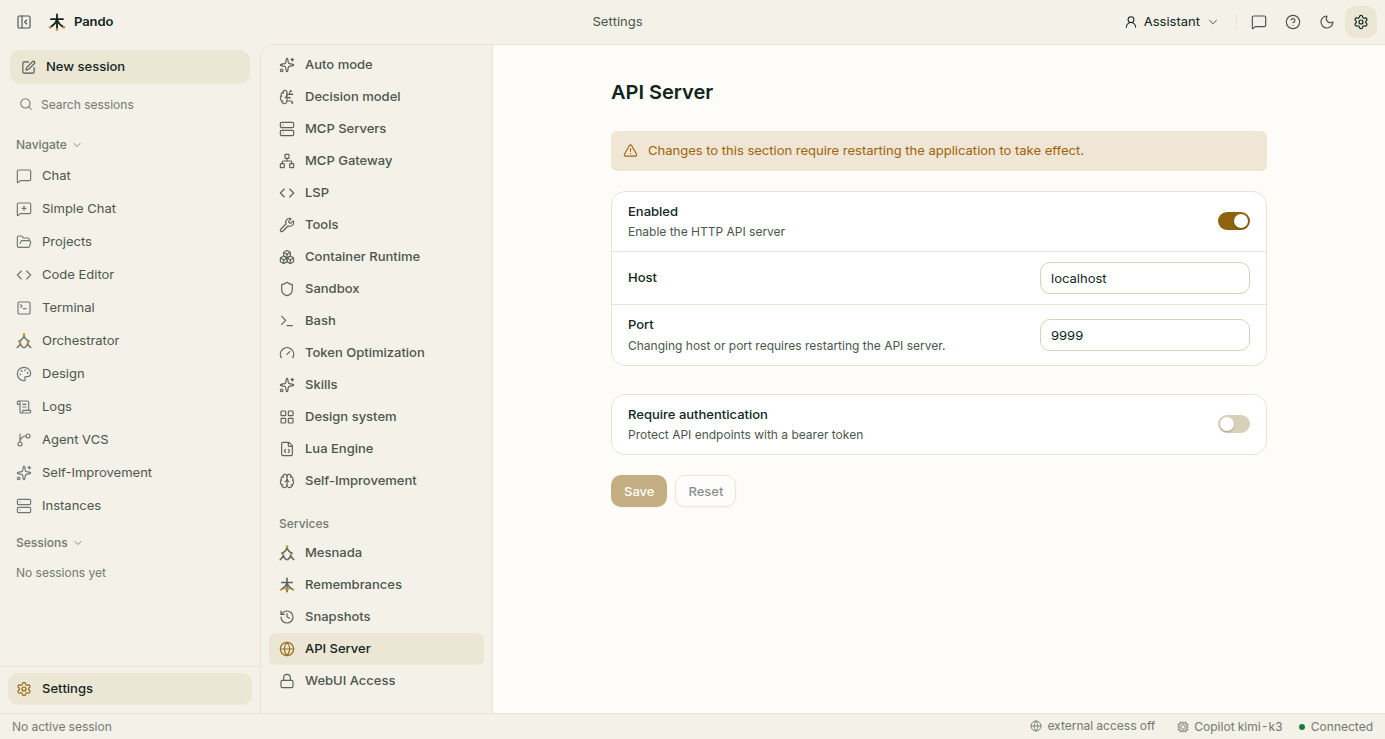The width and height of the screenshot is (1385, 739).
Task: Click the Save button
Action: (x=639, y=491)
